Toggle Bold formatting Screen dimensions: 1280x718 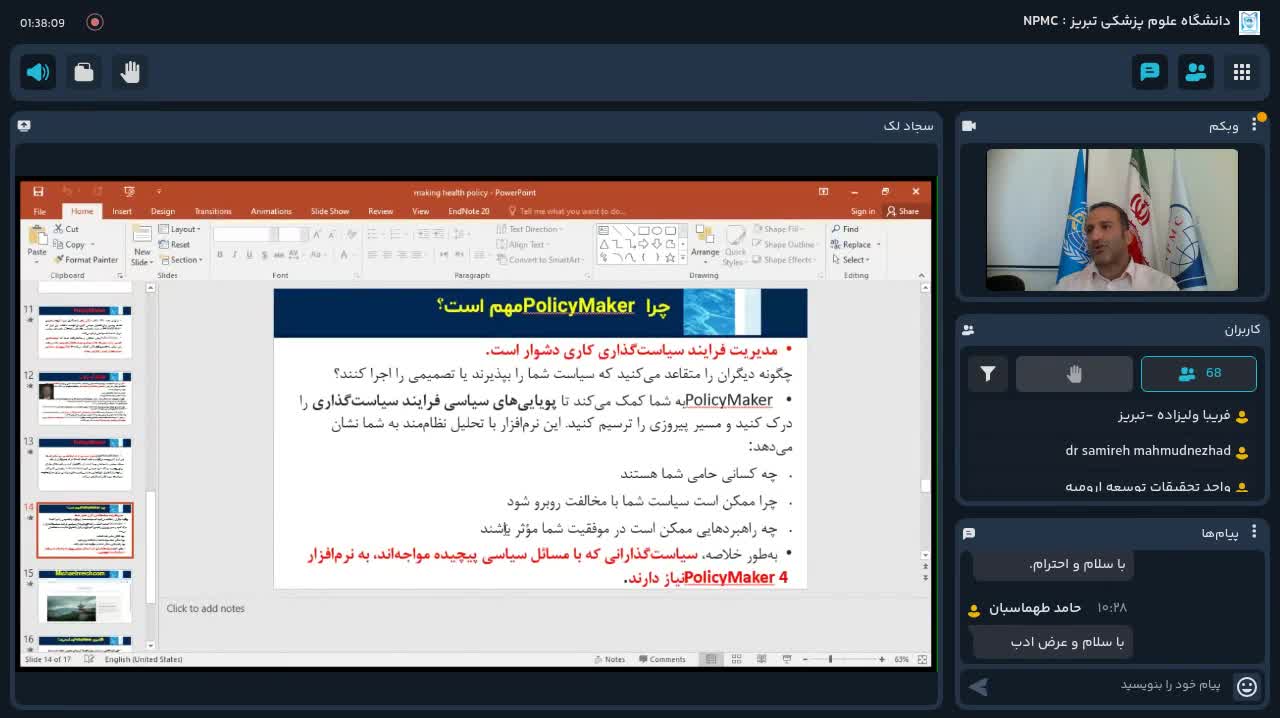220,255
